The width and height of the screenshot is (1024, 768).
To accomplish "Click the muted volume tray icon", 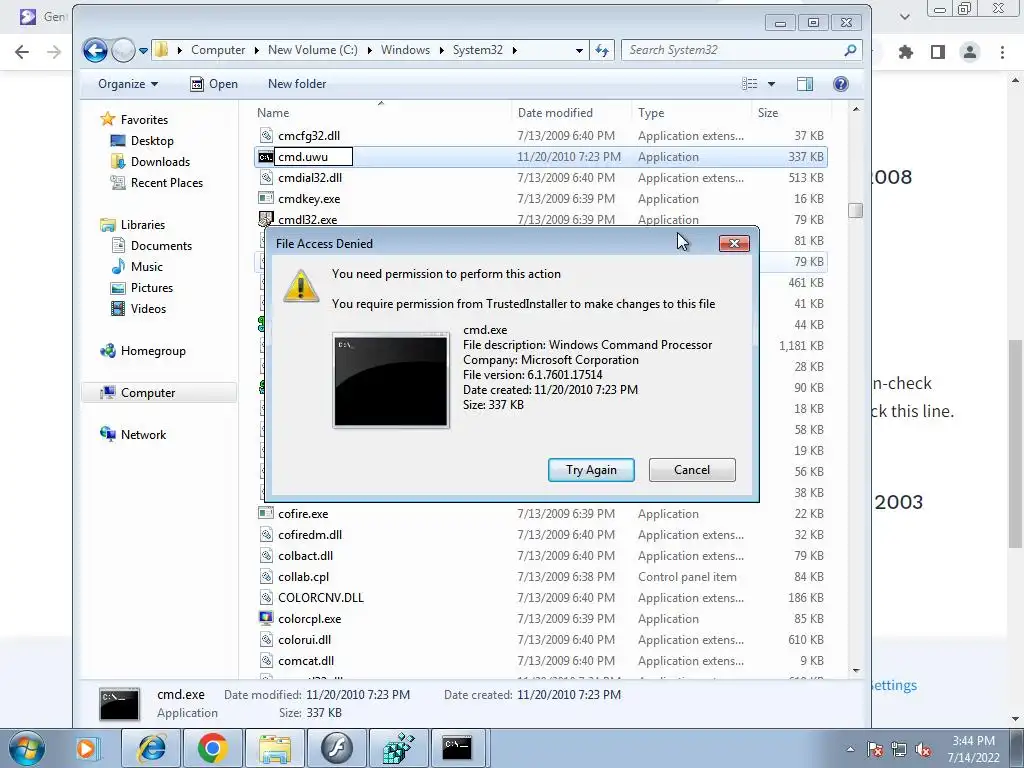I will click(923, 749).
